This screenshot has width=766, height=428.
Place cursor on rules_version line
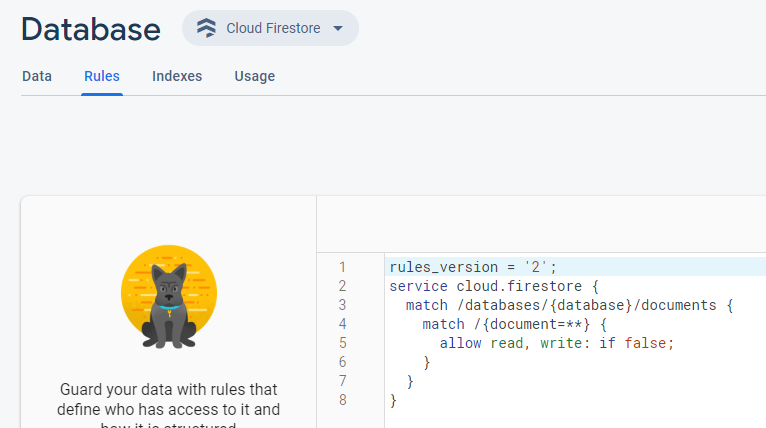click(472, 267)
